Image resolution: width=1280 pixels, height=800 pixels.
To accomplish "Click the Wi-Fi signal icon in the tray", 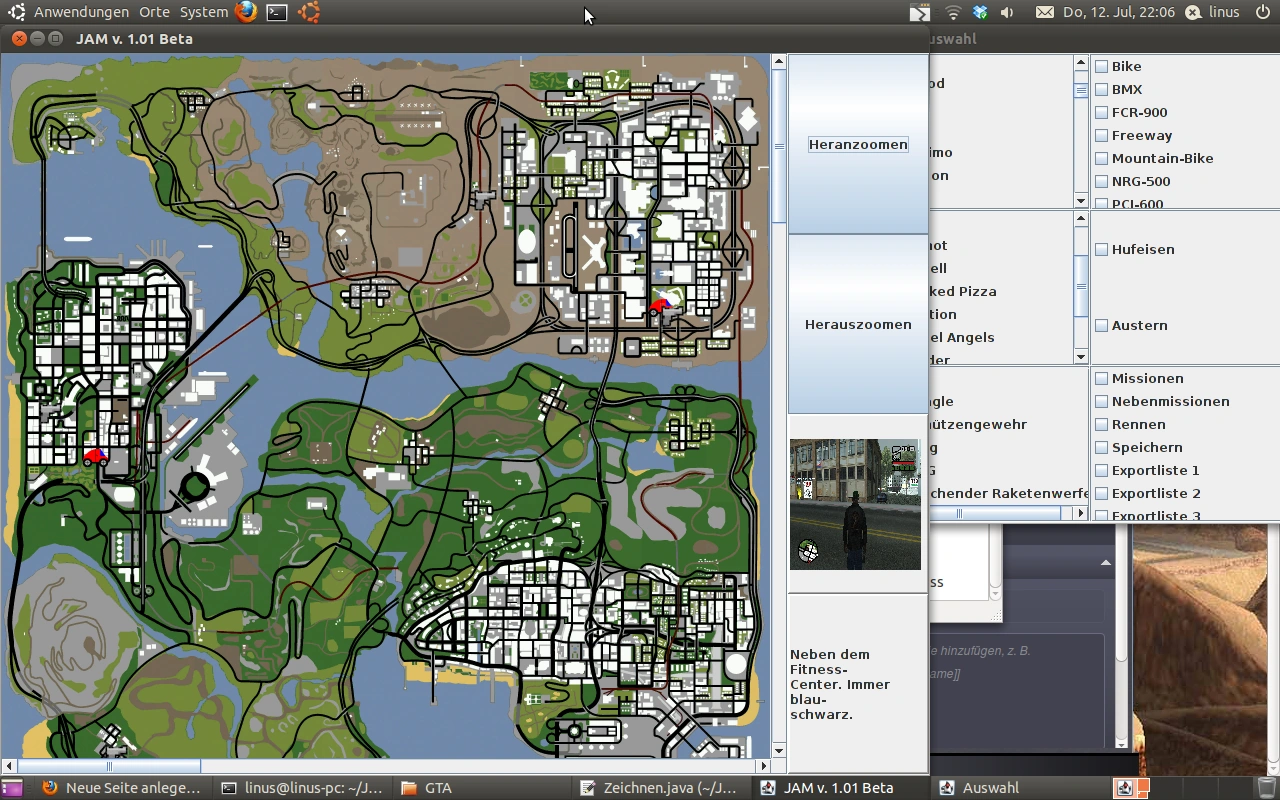I will pyautogui.click(x=952, y=12).
